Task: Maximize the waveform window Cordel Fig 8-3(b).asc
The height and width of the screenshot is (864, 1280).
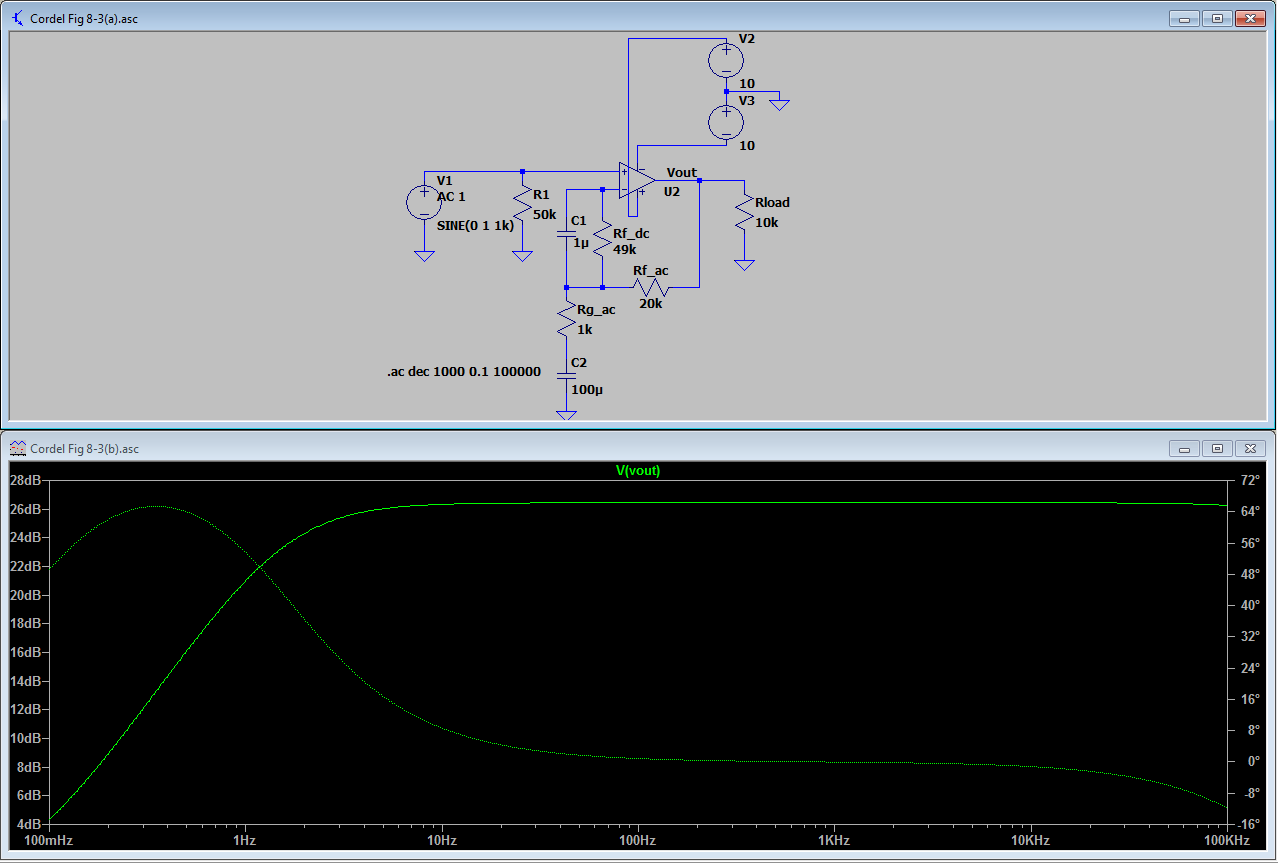Action: pyautogui.click(x=1217, y=448)
